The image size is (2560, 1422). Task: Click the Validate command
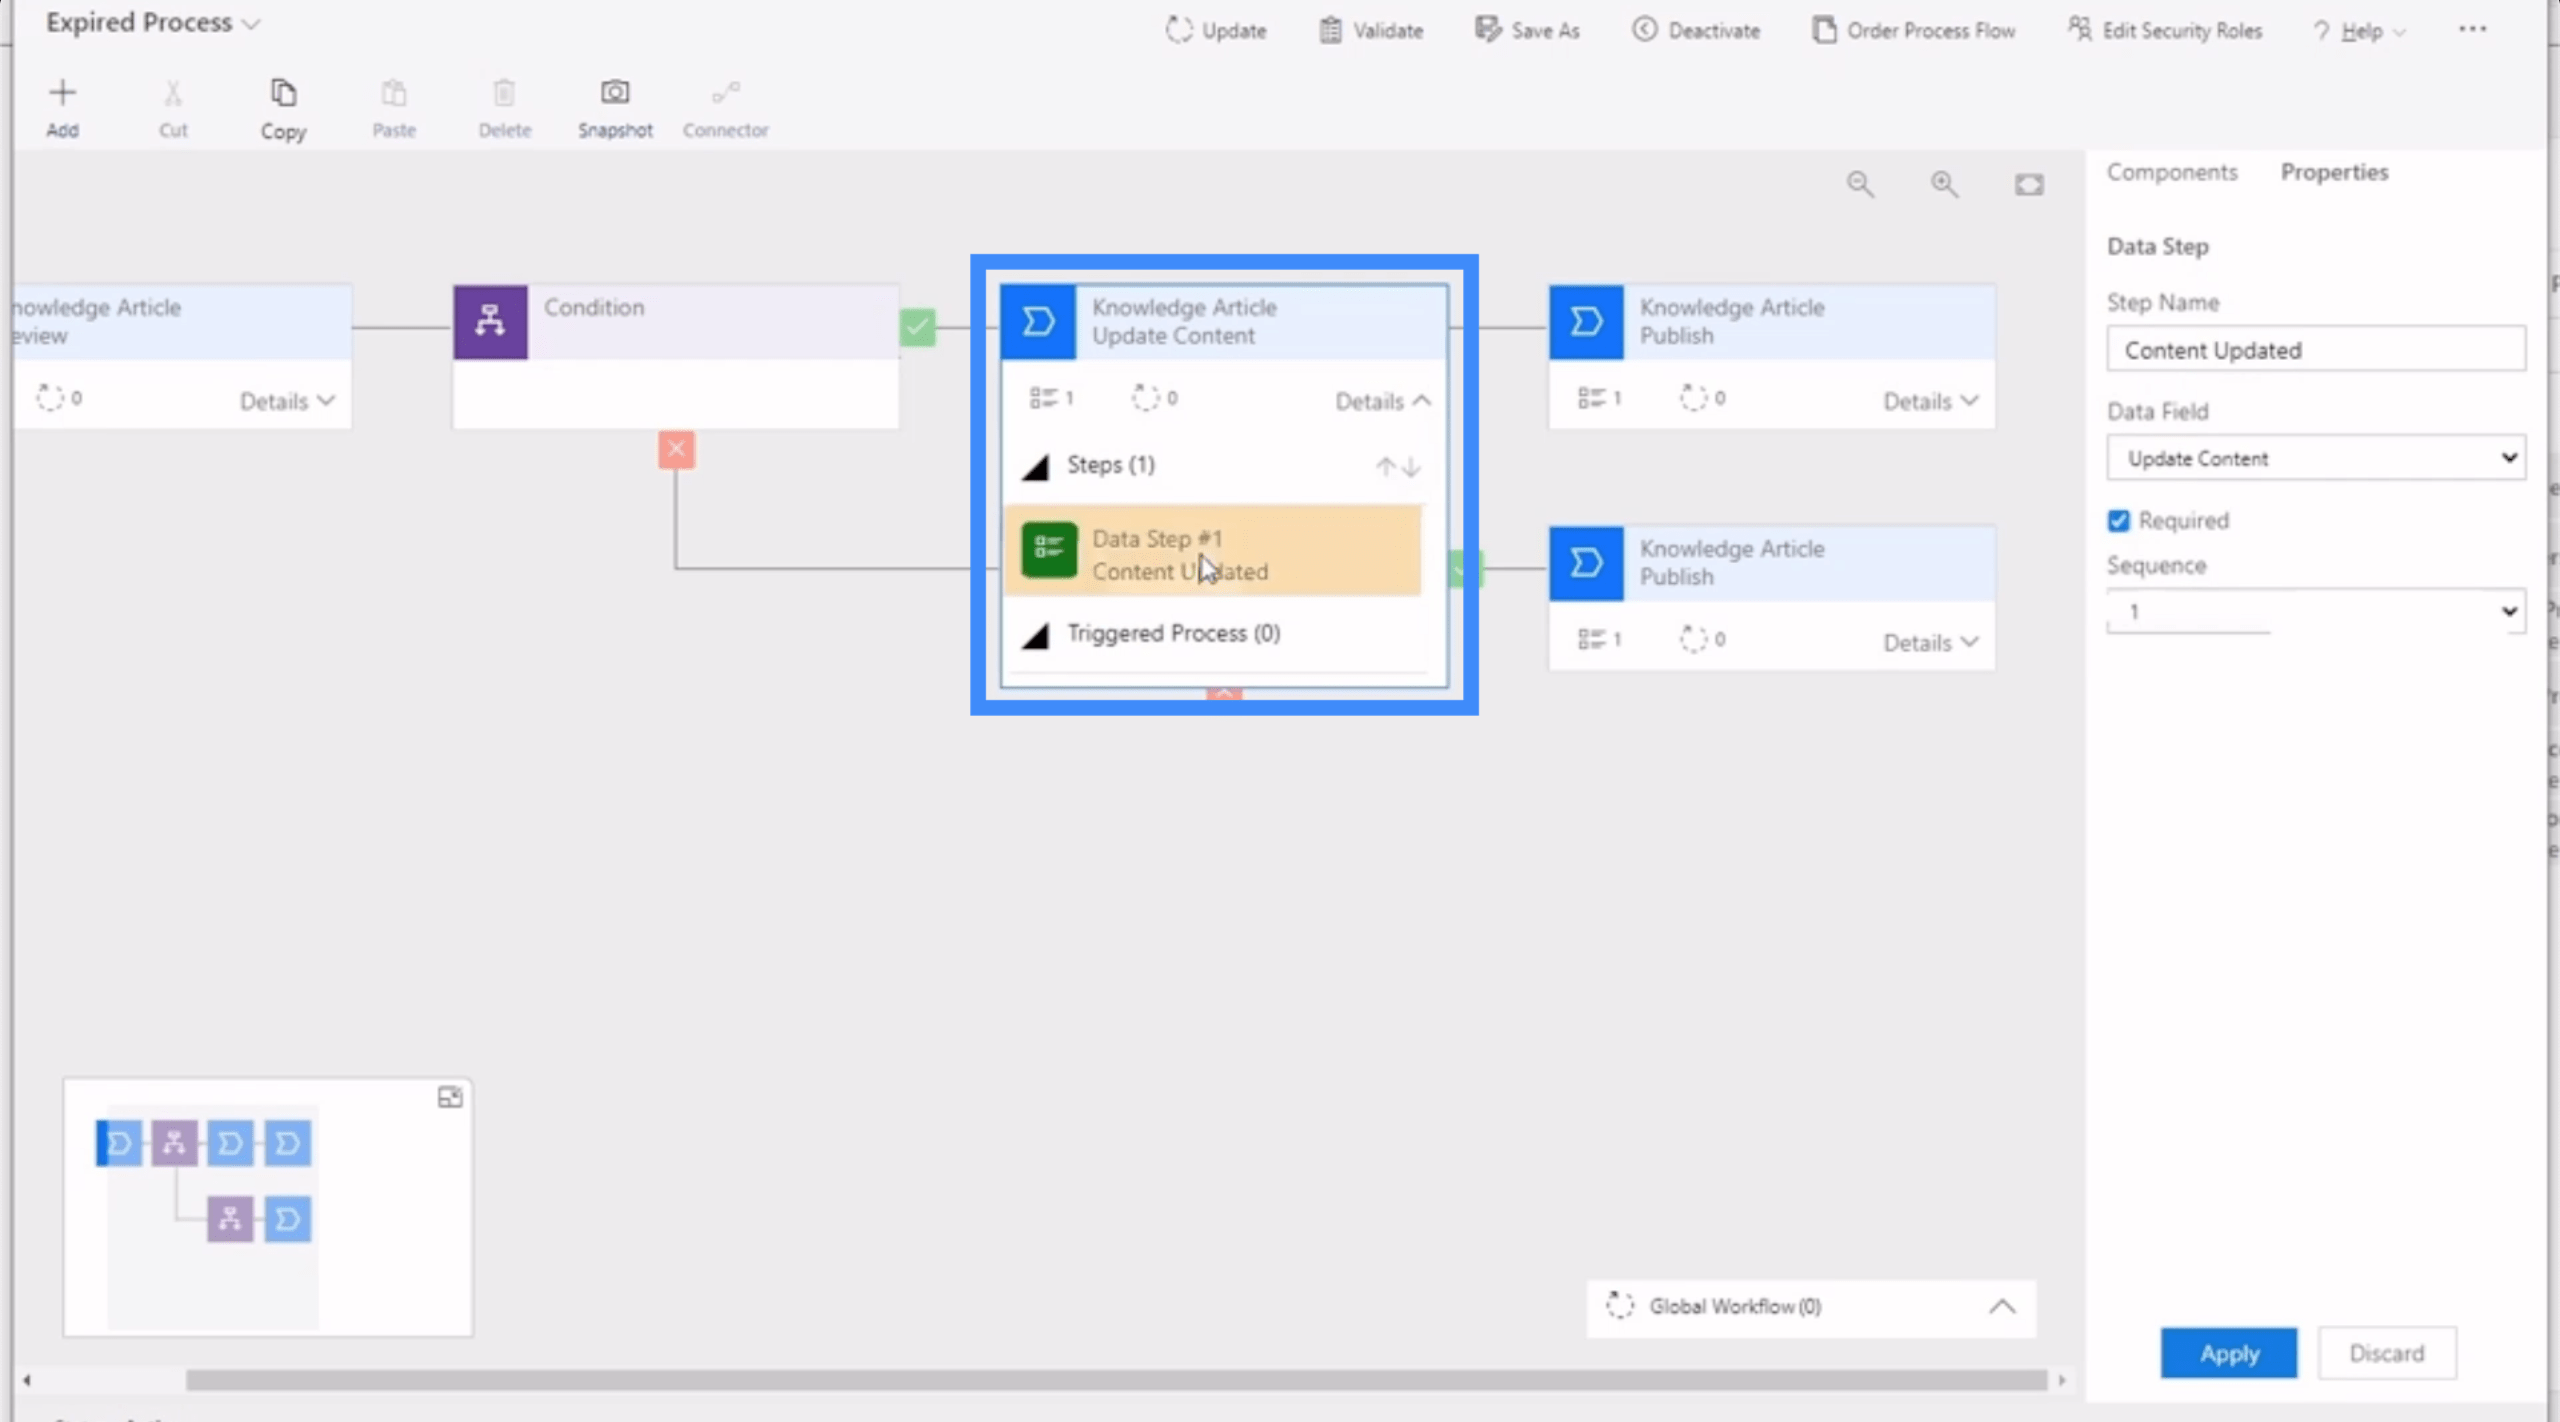pos(1371,30)
